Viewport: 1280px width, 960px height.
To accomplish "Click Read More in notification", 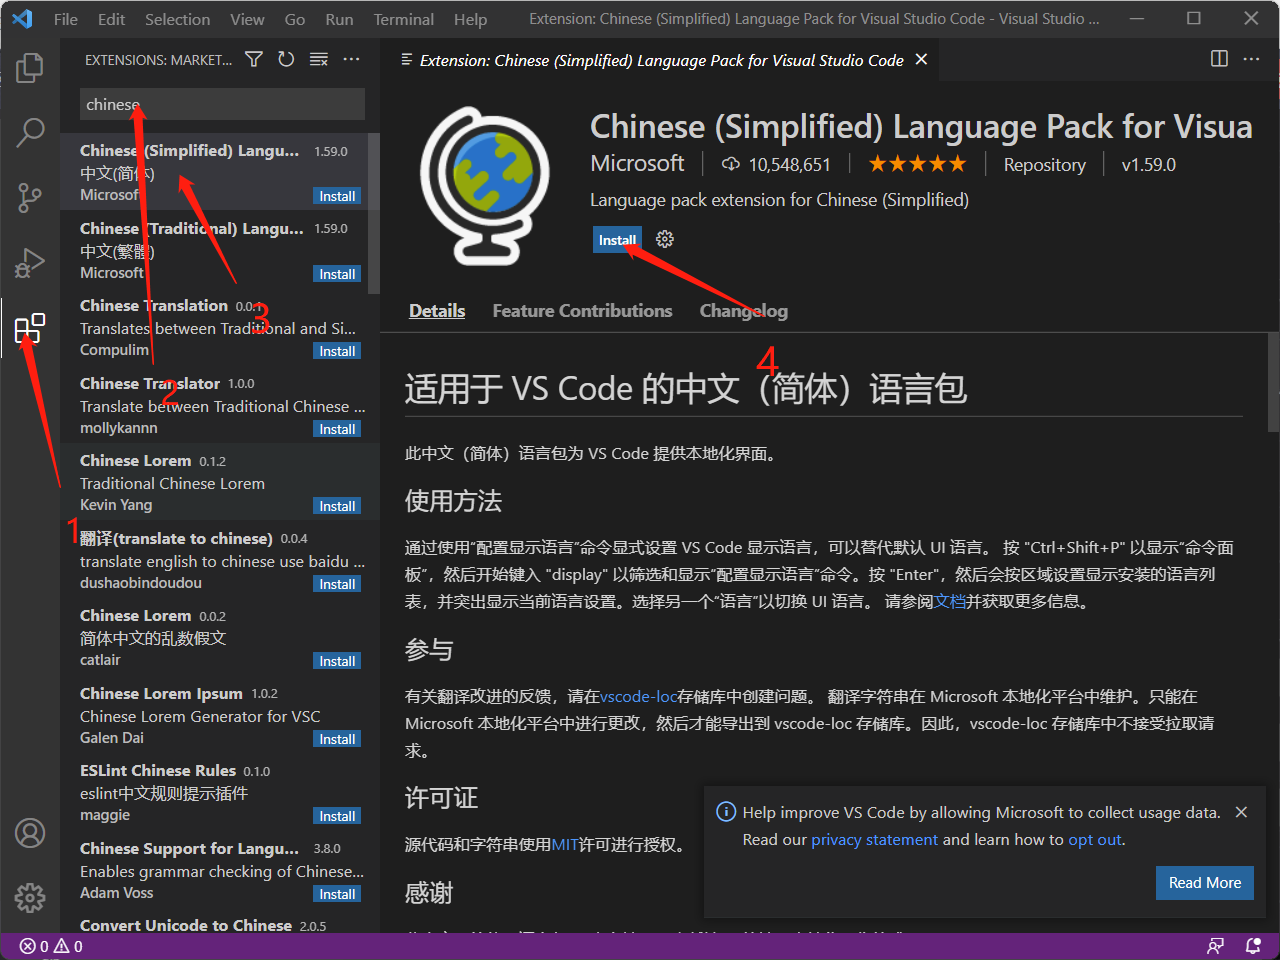I will click(x=1205, y=882).
